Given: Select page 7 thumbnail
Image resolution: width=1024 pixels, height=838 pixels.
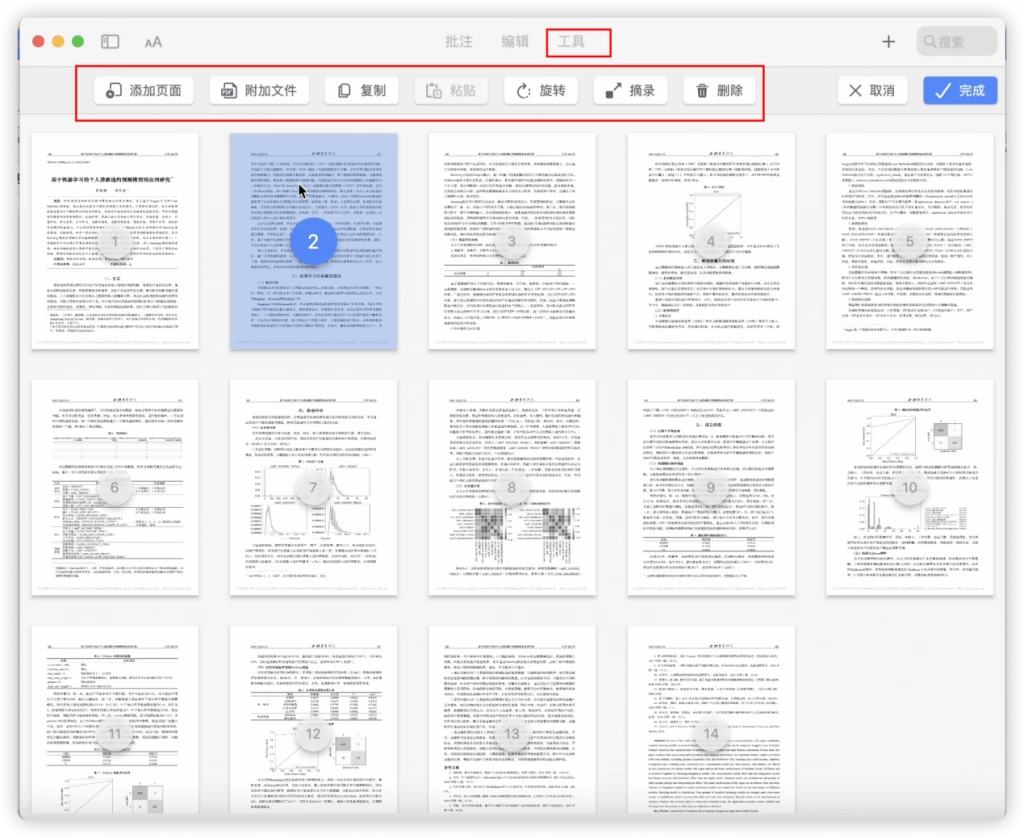Looking at the screenshot, I should [x=313, y=488].
